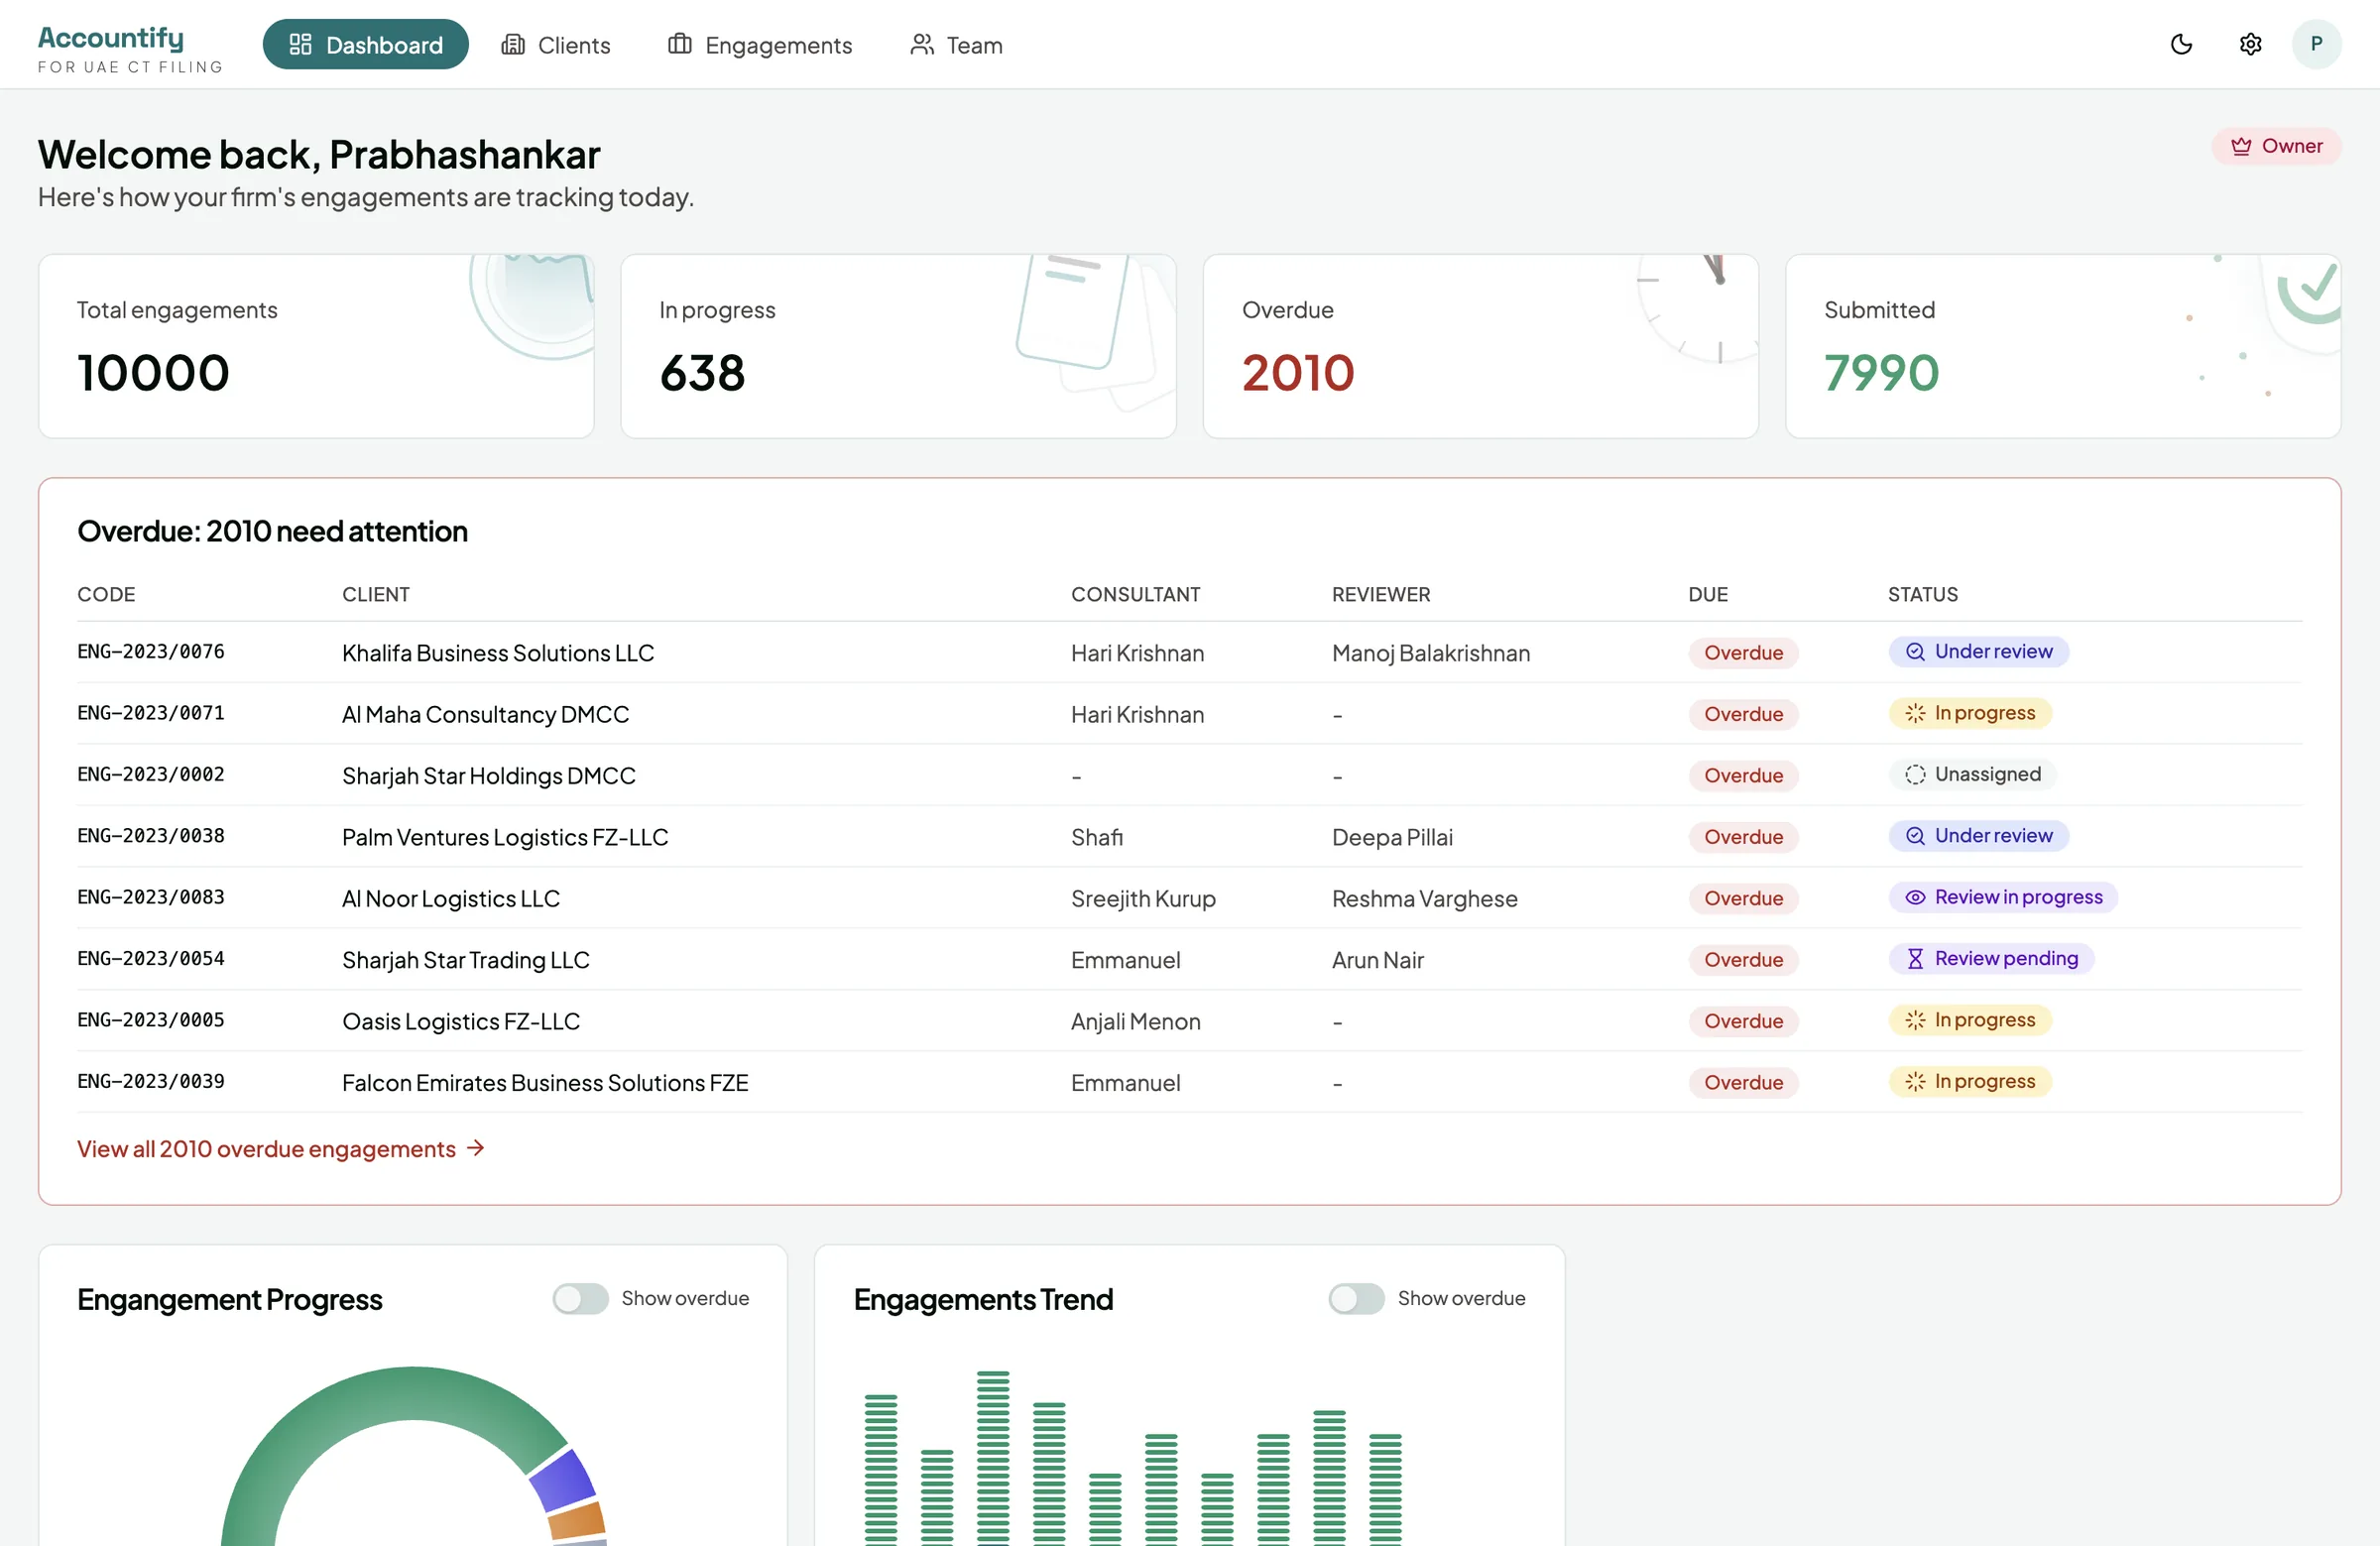Open the Dashboard tab

point(365,44)
